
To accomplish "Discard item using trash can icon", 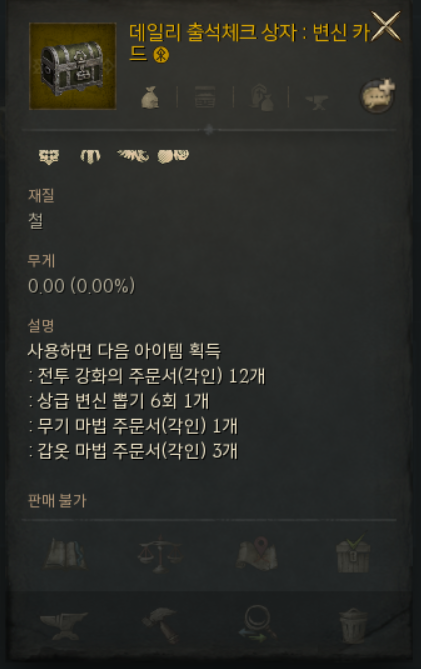I will pos(353,626).
